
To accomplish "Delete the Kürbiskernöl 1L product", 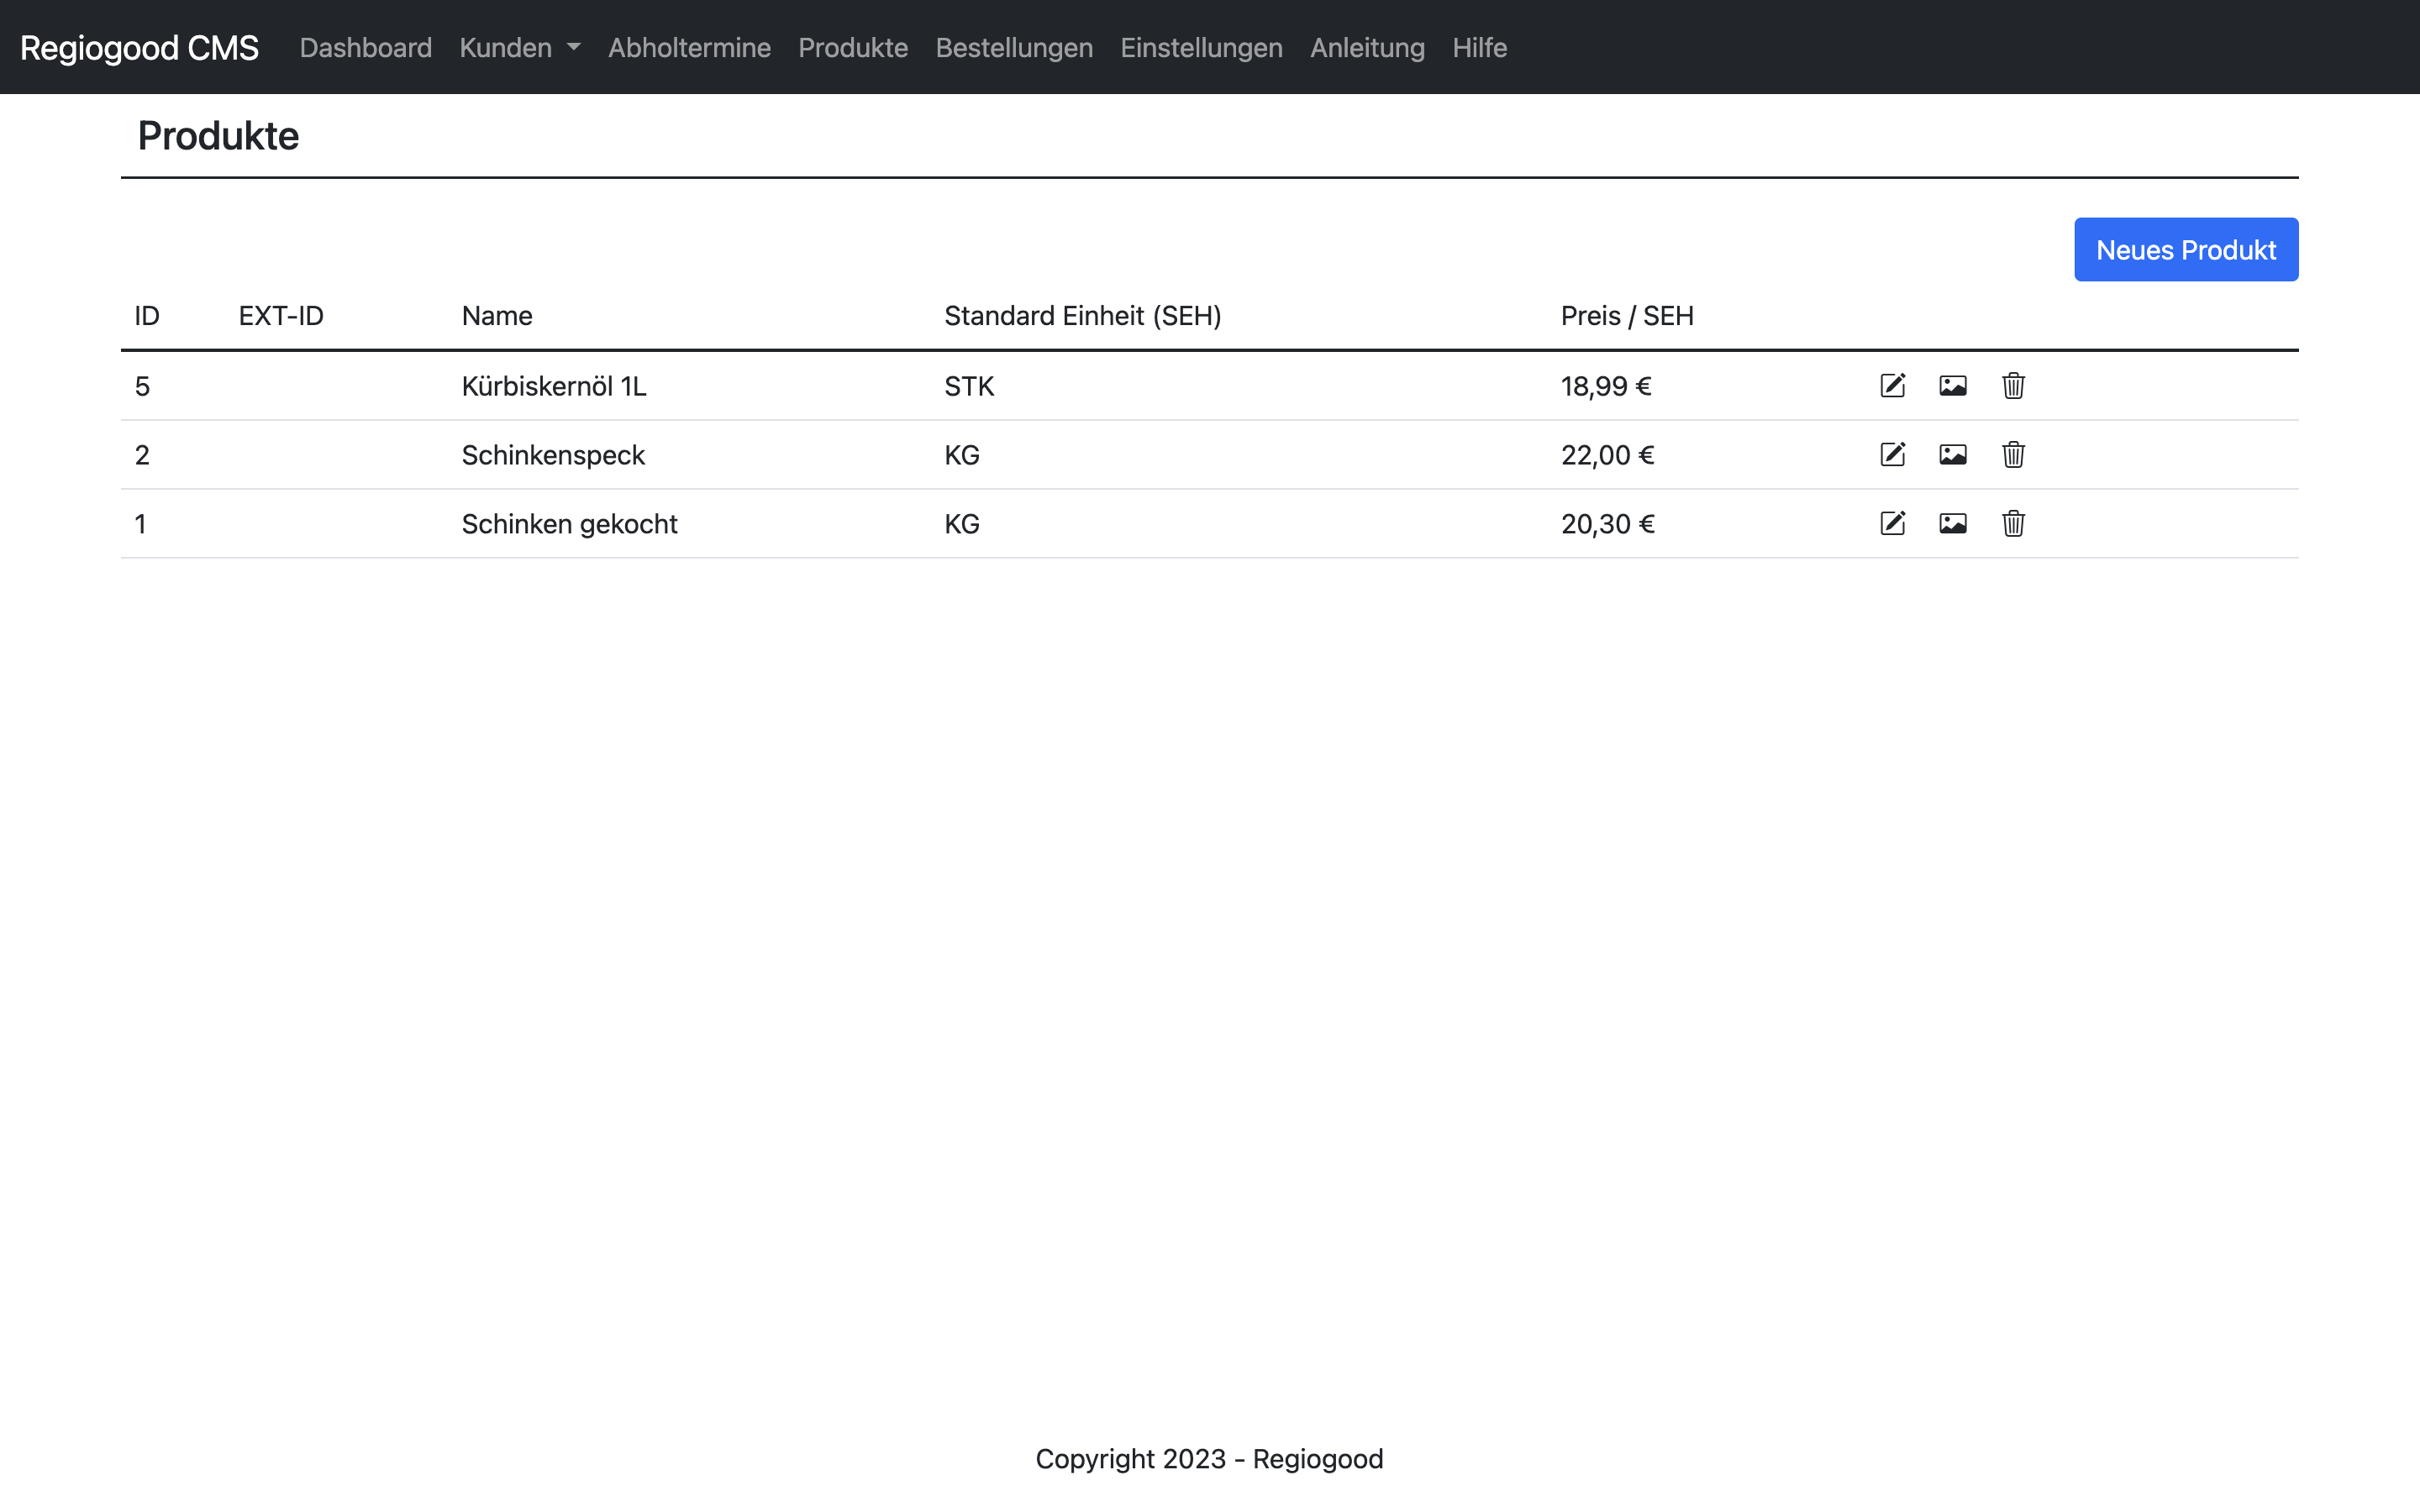I will [x=2013, y=386].
